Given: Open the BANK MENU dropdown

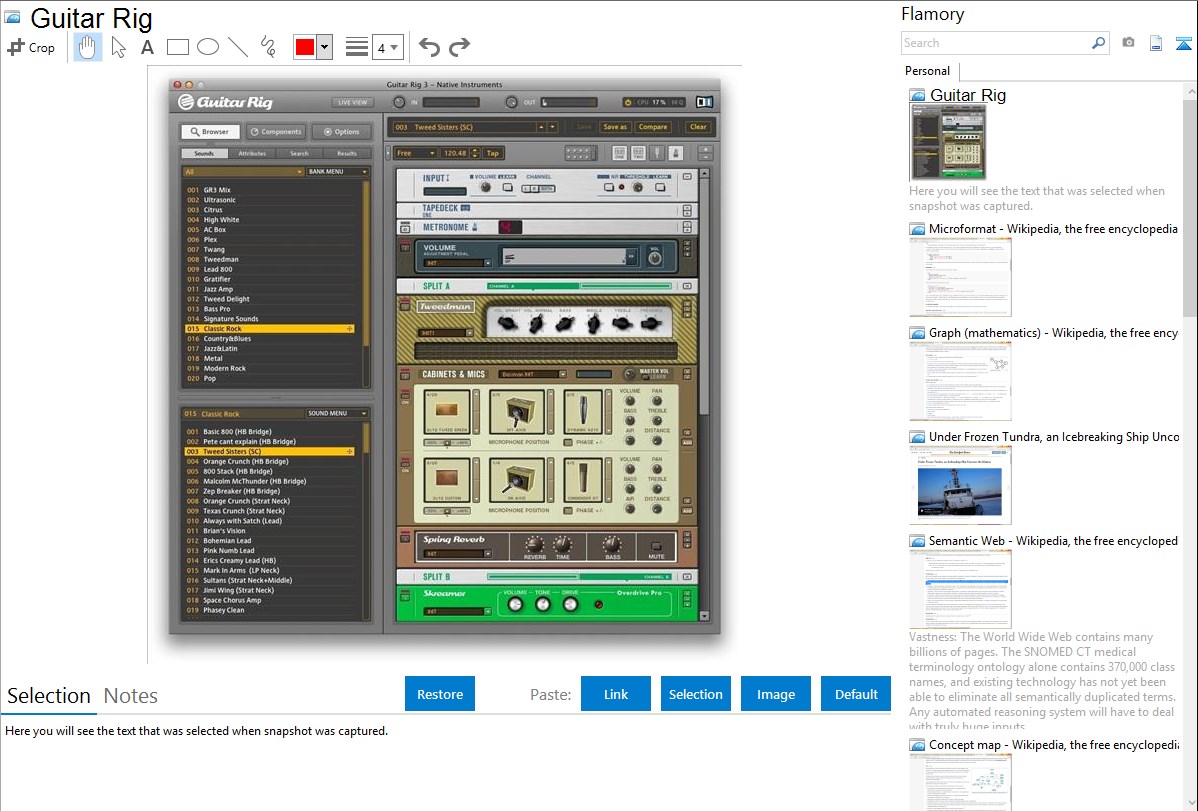Looking at the screenshot, I should click(x=337, y=172).
